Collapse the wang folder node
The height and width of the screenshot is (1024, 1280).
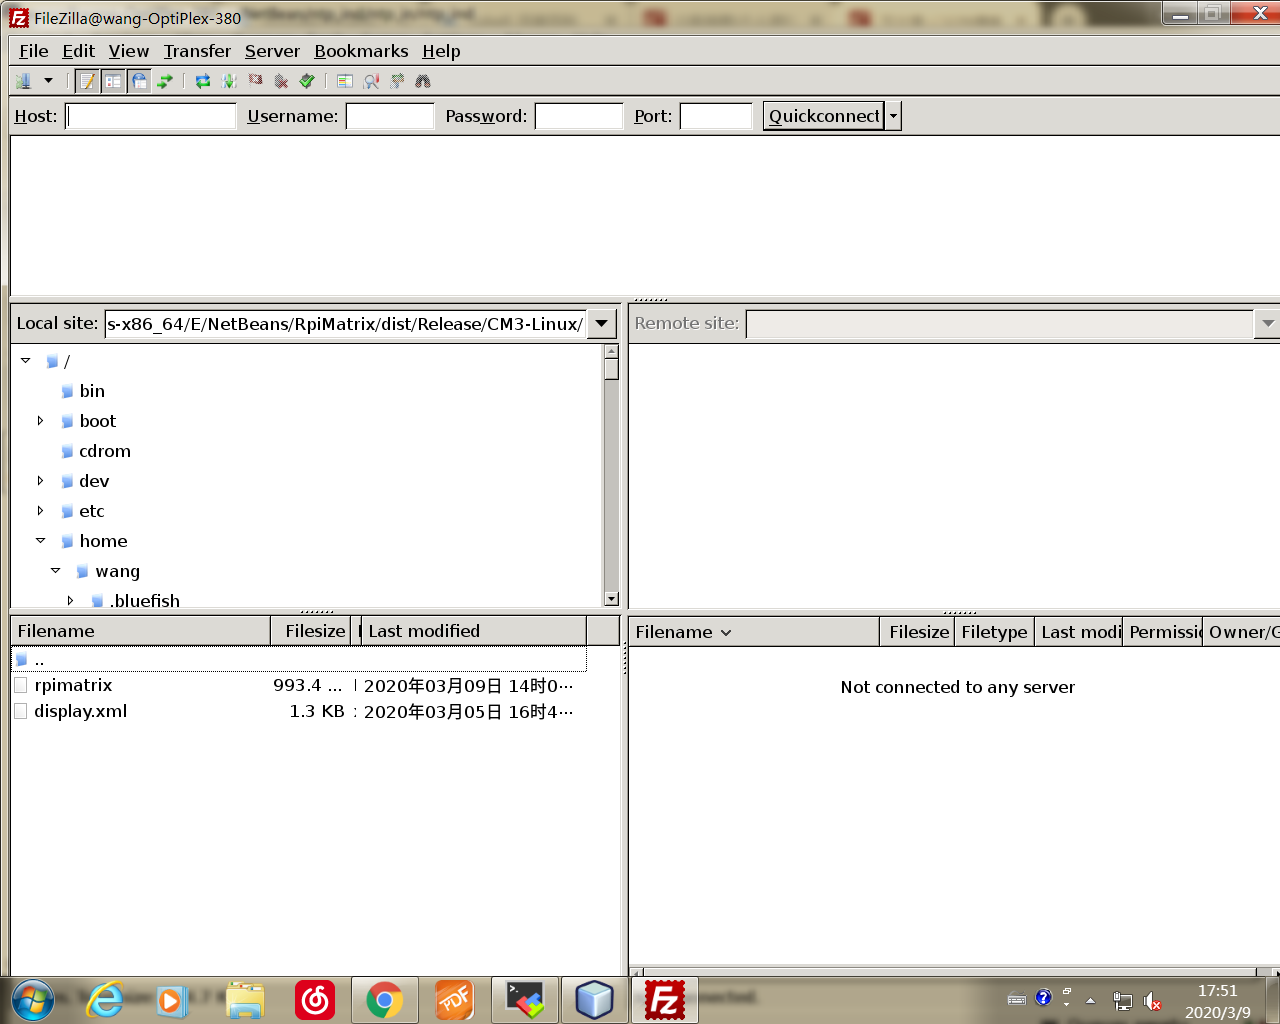tap(56, 570)
